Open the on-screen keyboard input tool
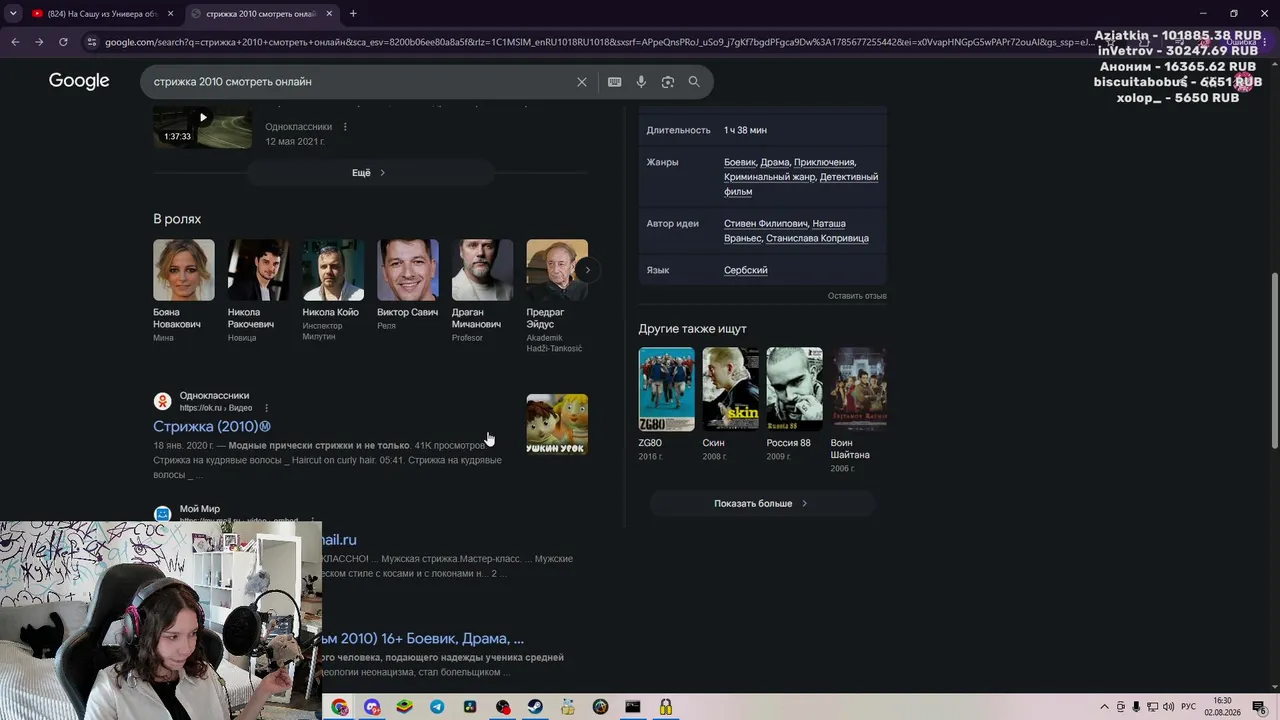This screenshot has height=720, width=1280. [x=615, y=82]
